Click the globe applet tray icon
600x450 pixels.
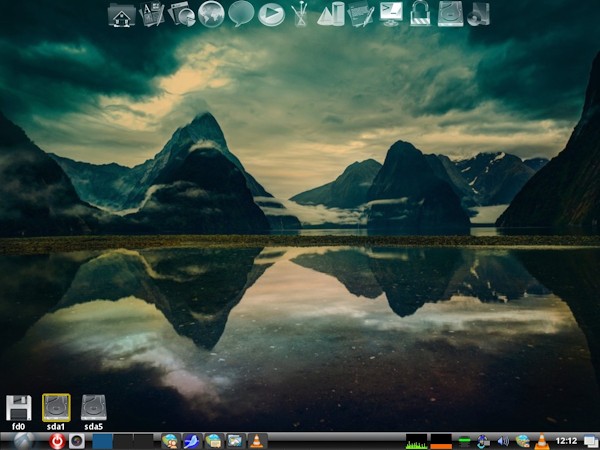click(522, 441)
